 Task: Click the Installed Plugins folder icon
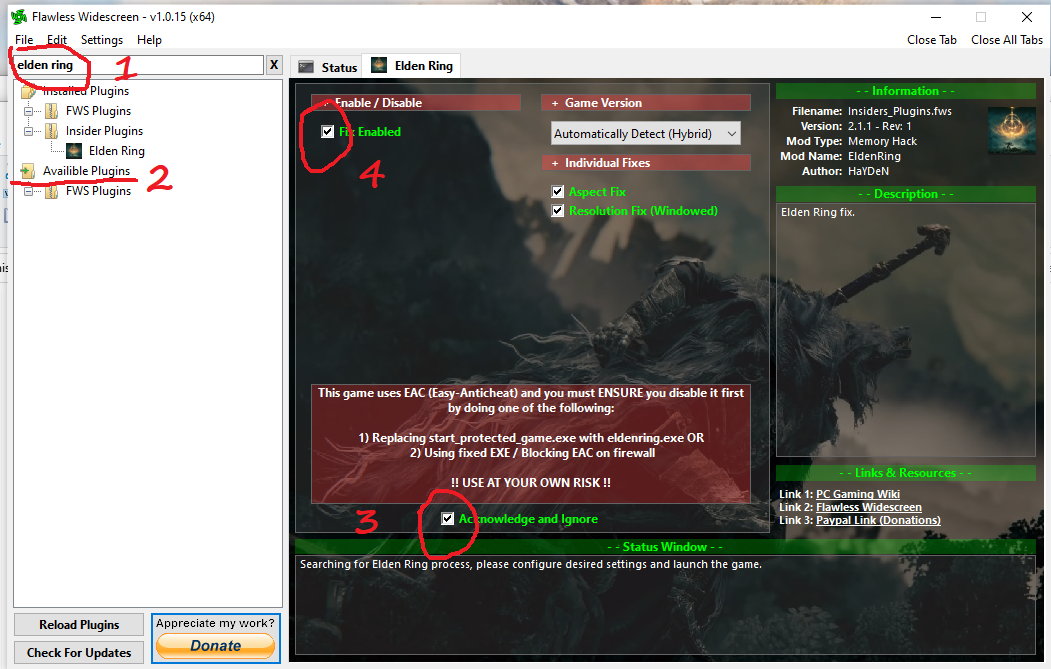point(28,90)
